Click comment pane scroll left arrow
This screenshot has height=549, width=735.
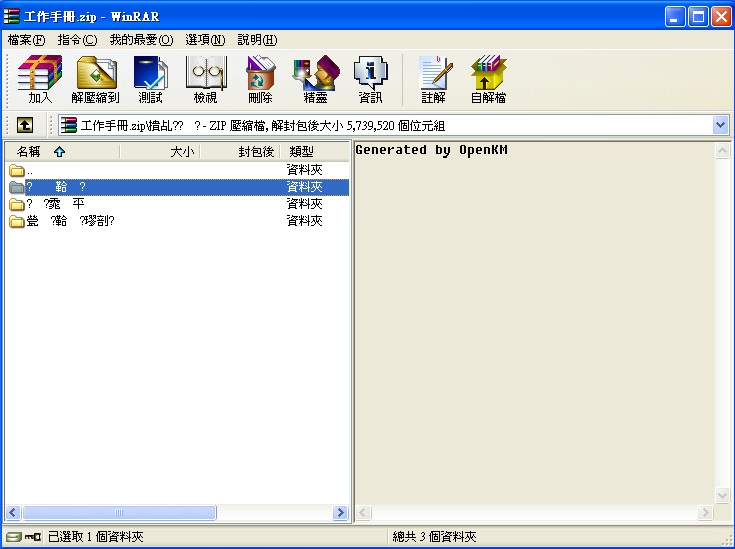(x=364, y=512)
